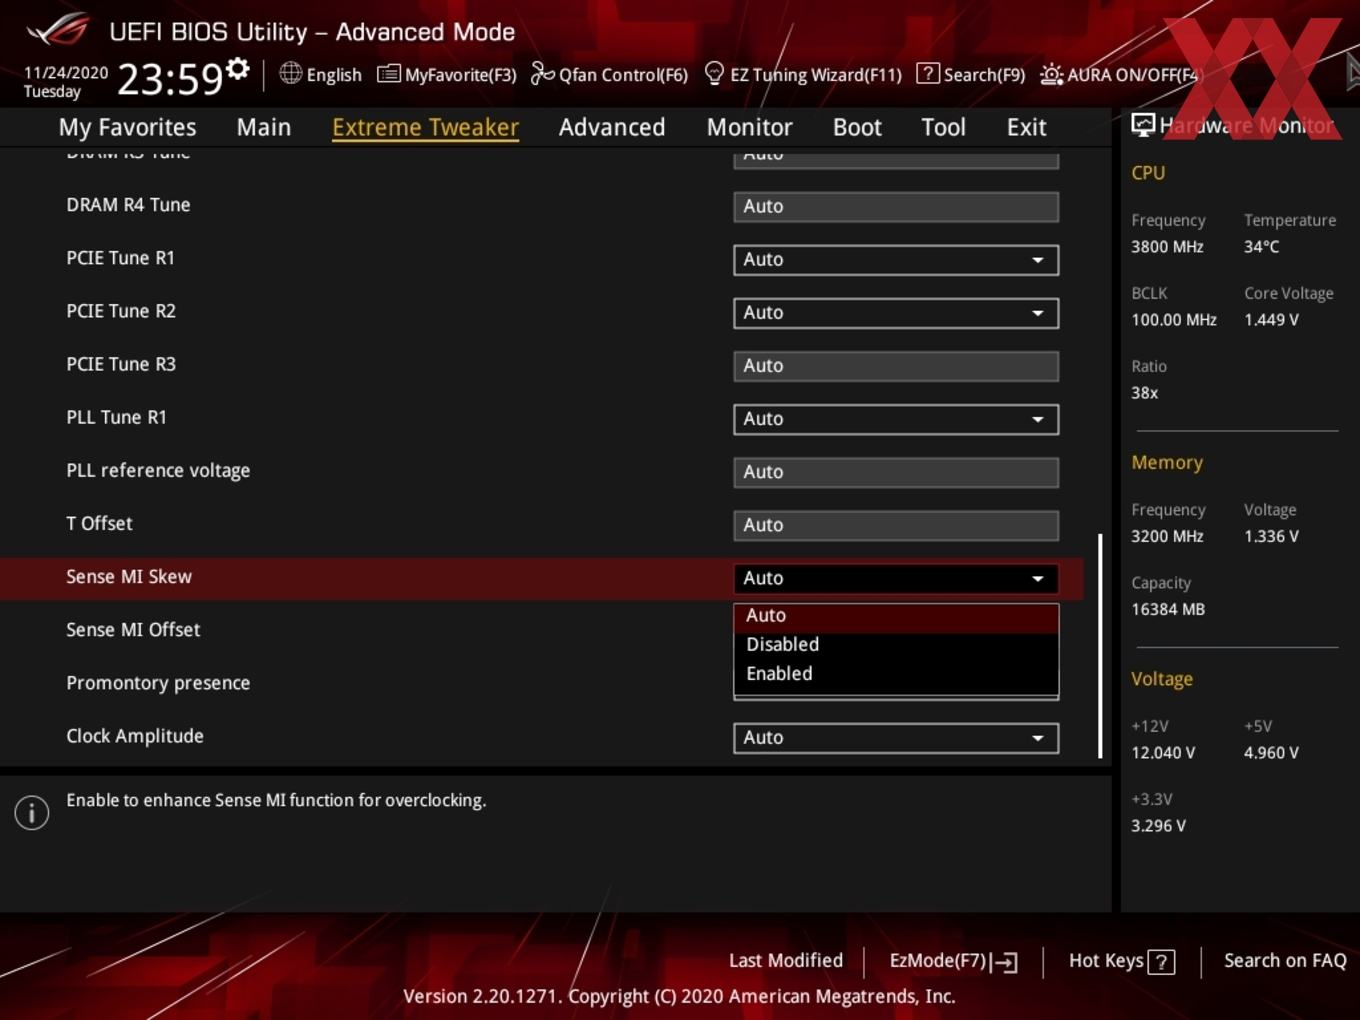The width and height of the screenshot is (1360, 1020).
Task: Click Memory capacity 16384 MB value
Action: click(1168, 609)
